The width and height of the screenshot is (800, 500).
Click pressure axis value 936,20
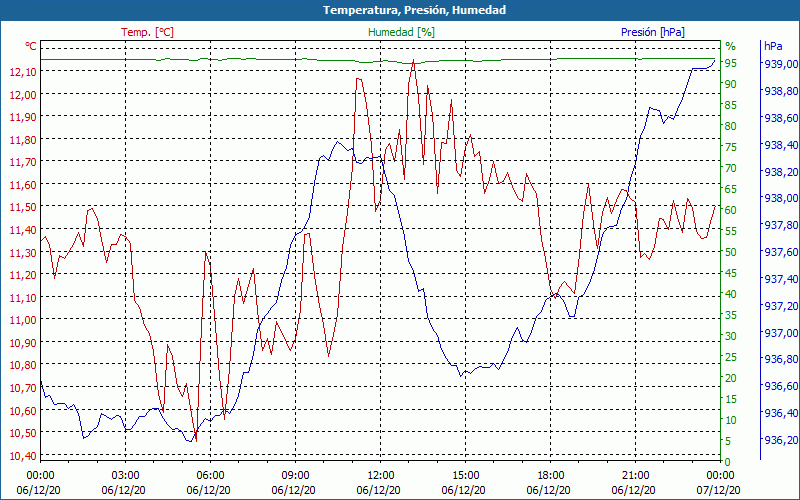tap(779, 440)
